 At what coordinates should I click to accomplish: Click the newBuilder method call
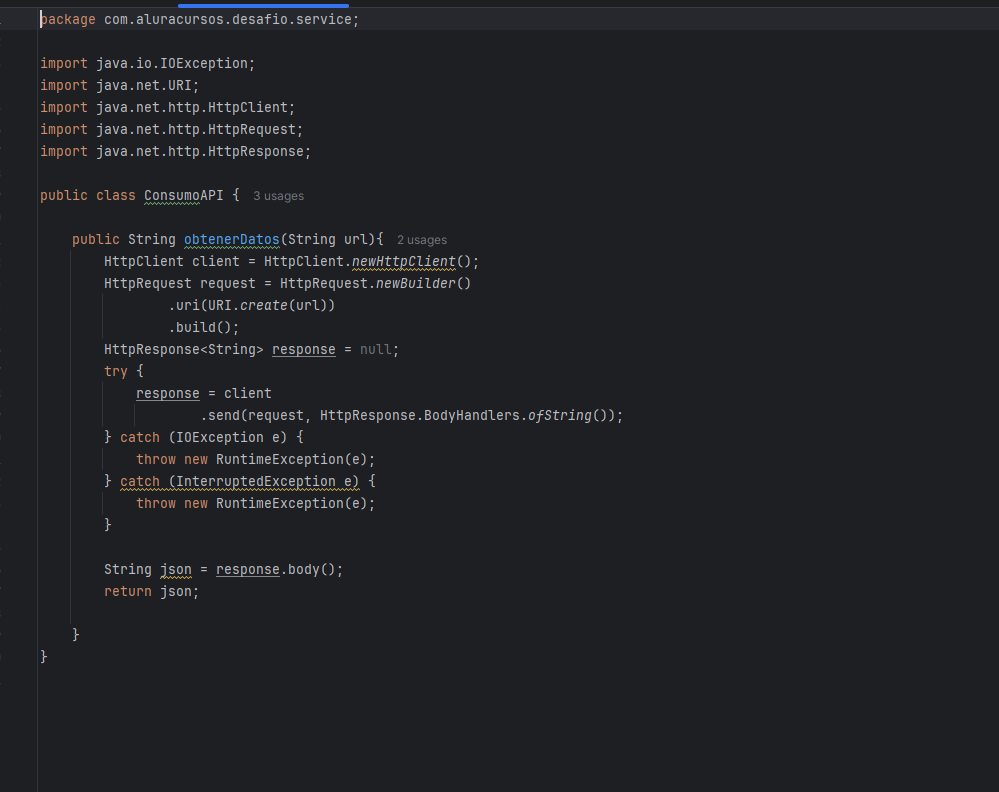pos(415,284)
